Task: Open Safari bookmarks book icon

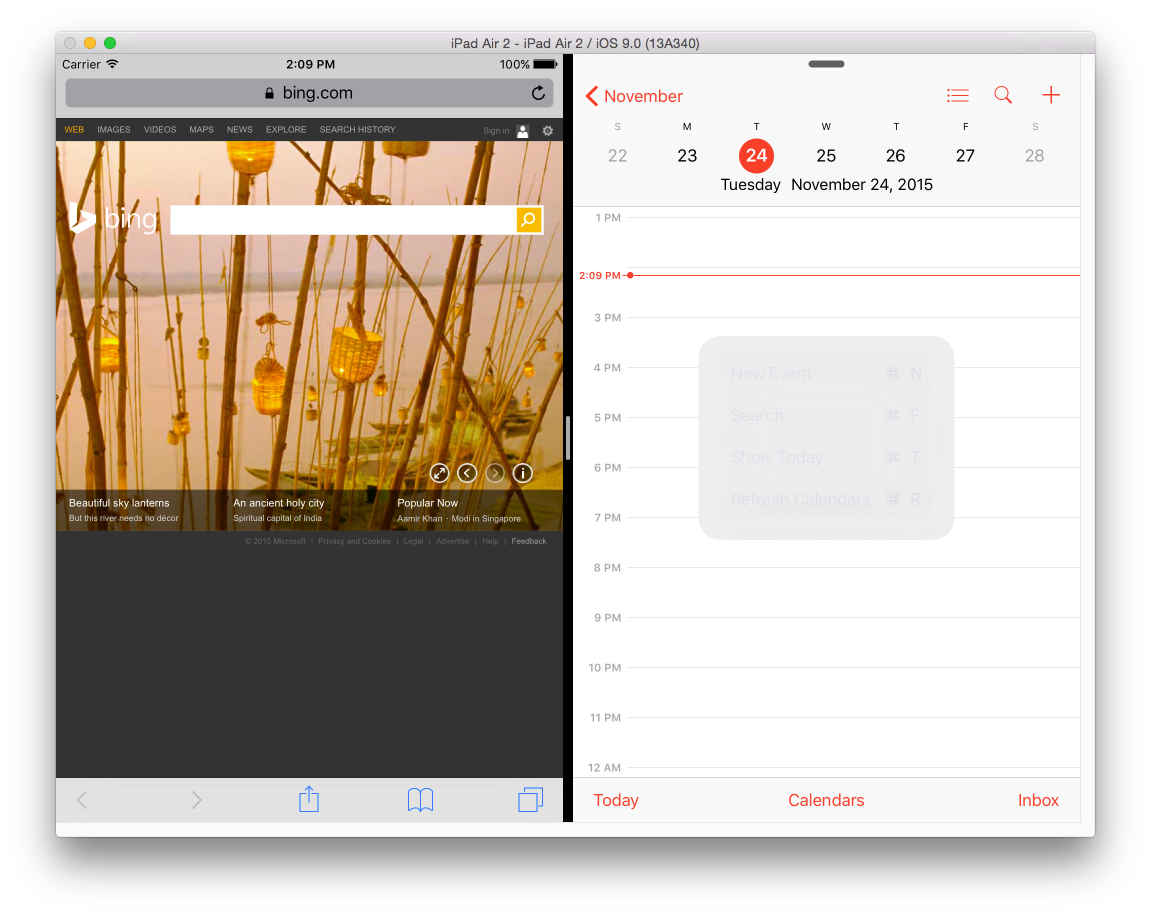Action: (x=421, y=800)
